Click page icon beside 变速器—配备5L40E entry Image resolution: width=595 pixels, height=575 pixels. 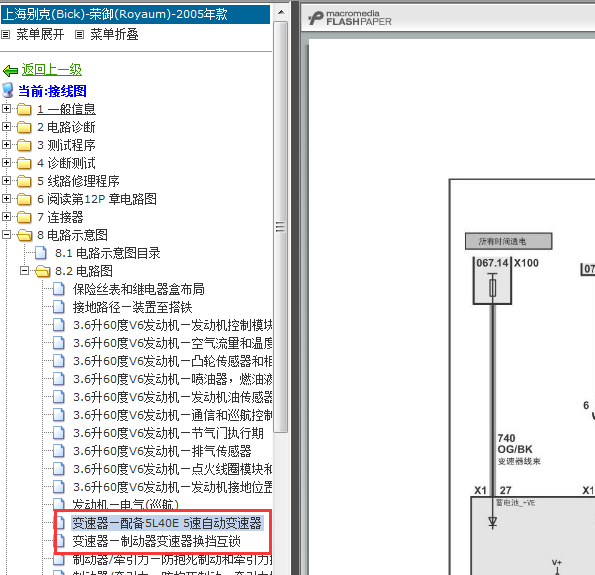pyautogui.click(x=59, y=523)
